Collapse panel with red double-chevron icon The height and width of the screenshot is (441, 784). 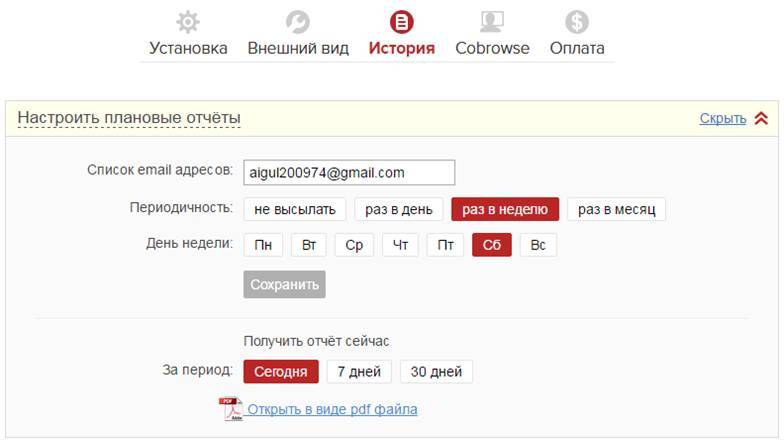[761, 118]
